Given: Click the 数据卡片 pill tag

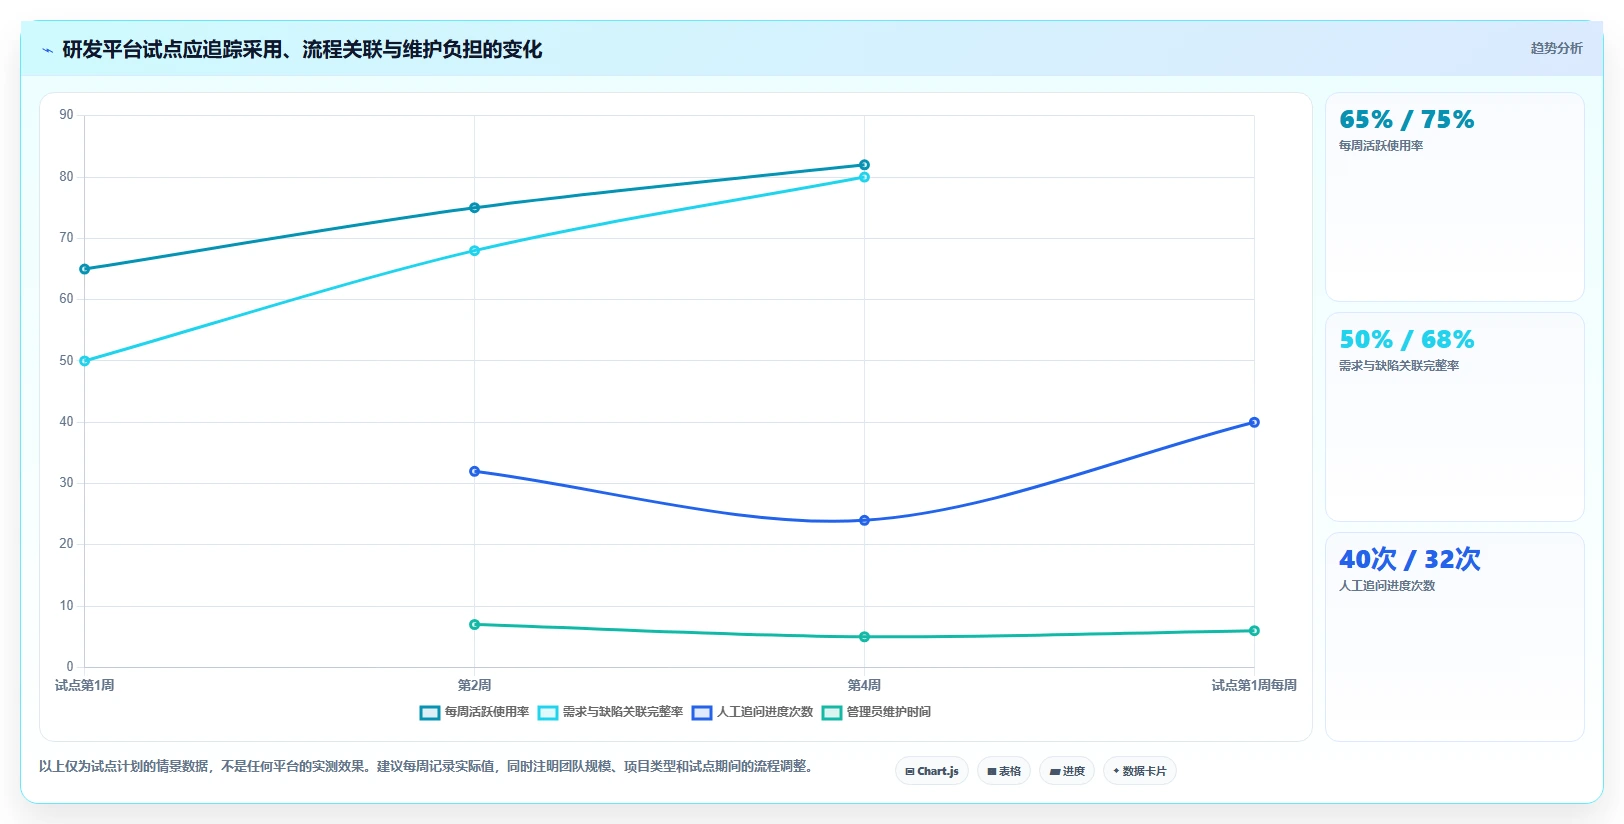Looking at the screenshot, I should point(1140,771).
